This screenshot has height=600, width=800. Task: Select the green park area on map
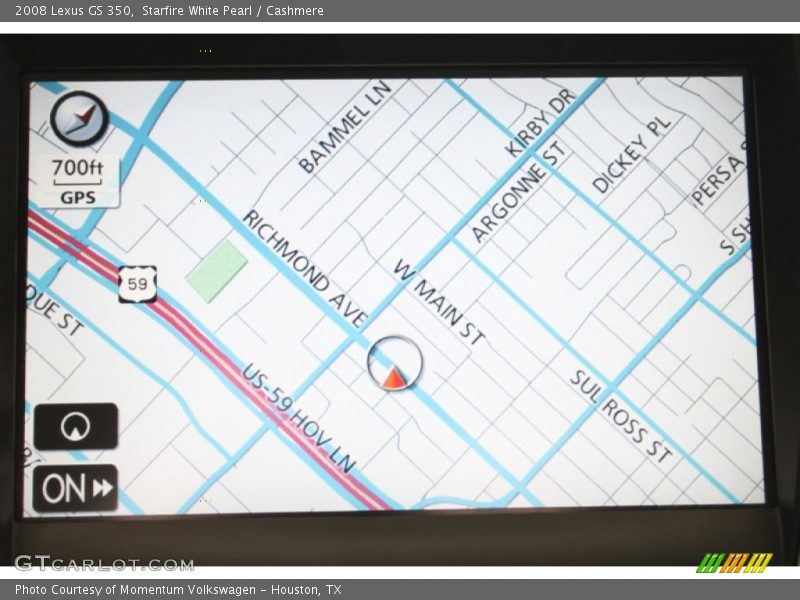[217, 271]
